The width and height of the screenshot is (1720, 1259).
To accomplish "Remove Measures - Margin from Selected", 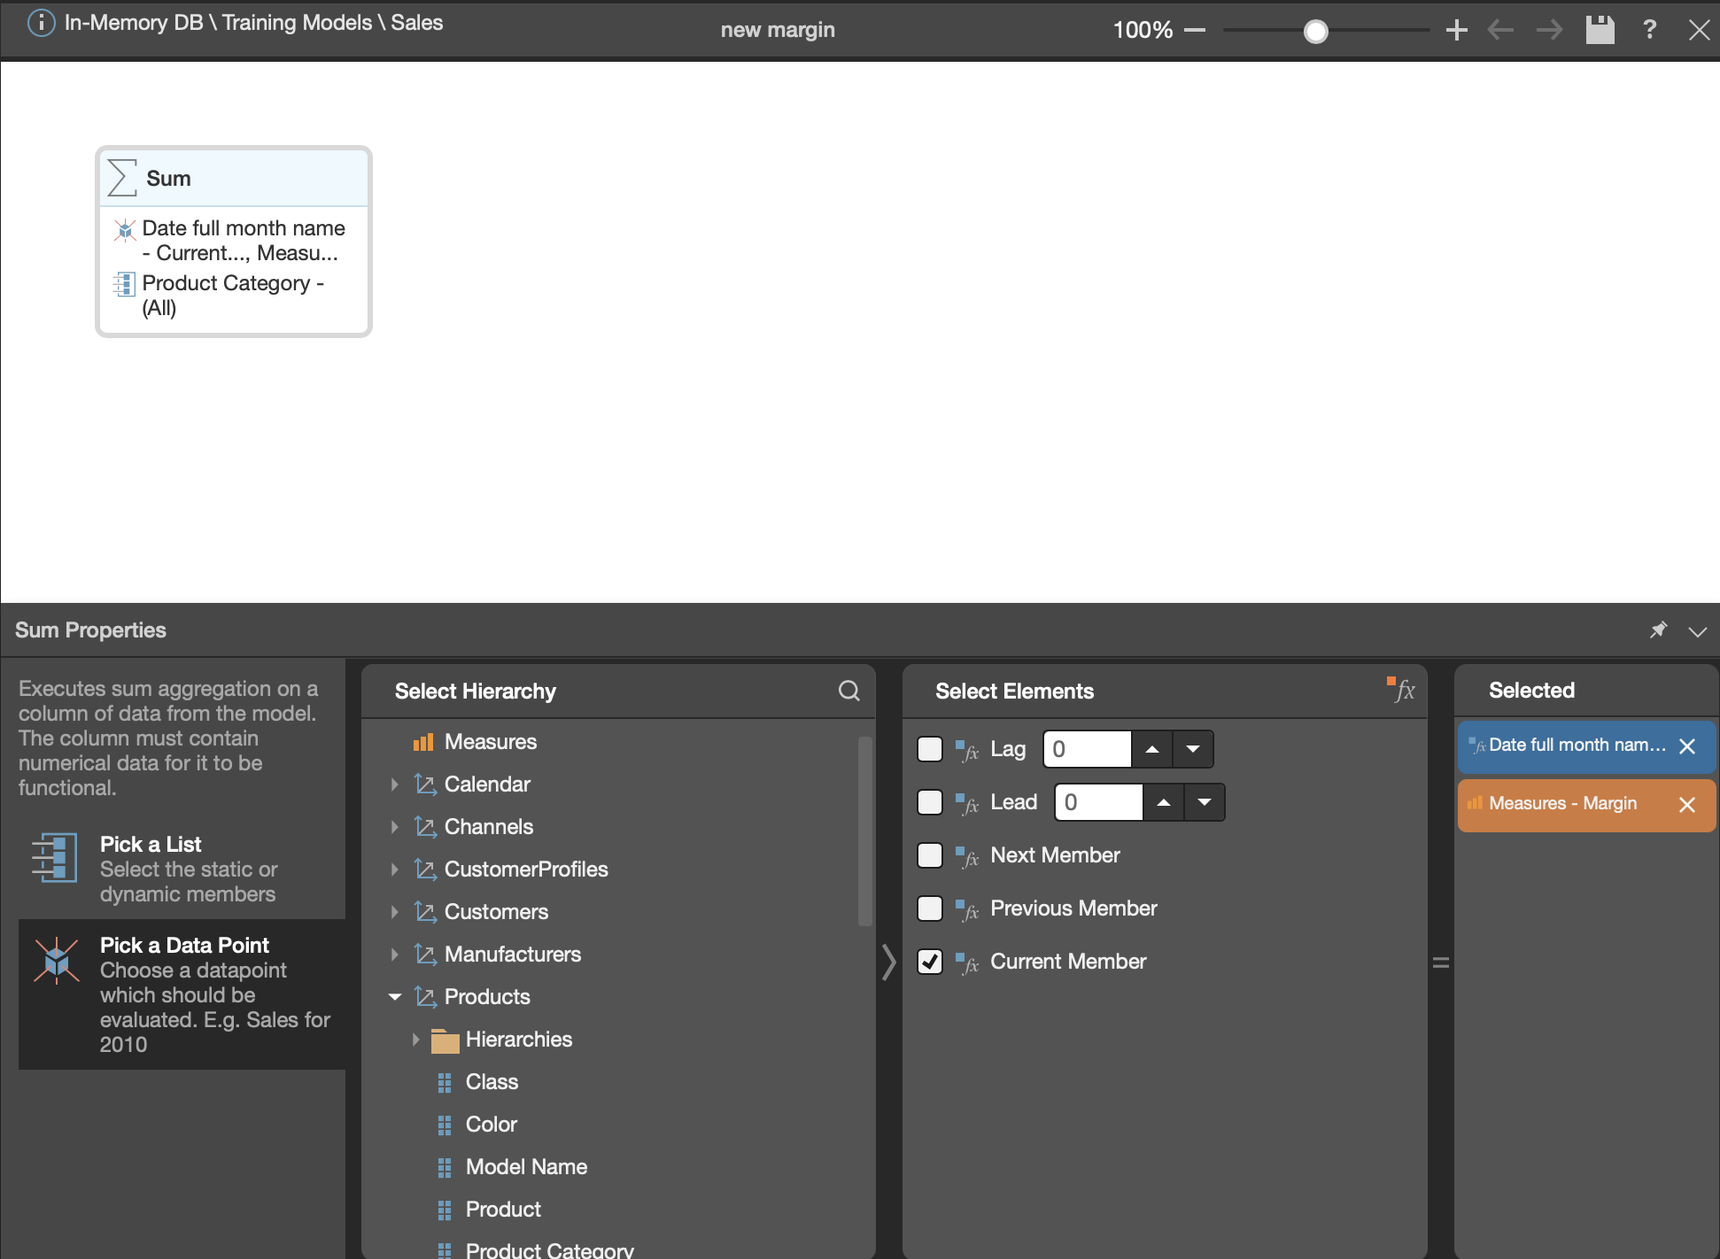I will 1687,804.
